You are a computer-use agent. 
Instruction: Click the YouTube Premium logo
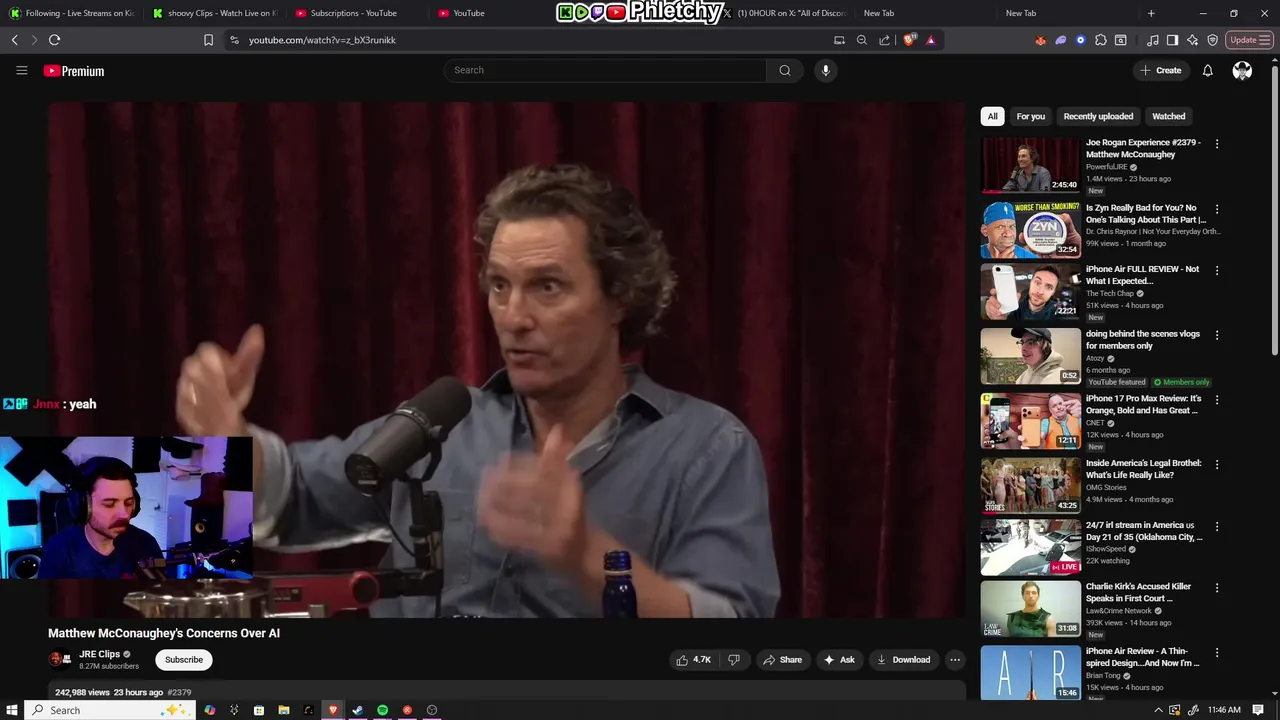point(74,71)
